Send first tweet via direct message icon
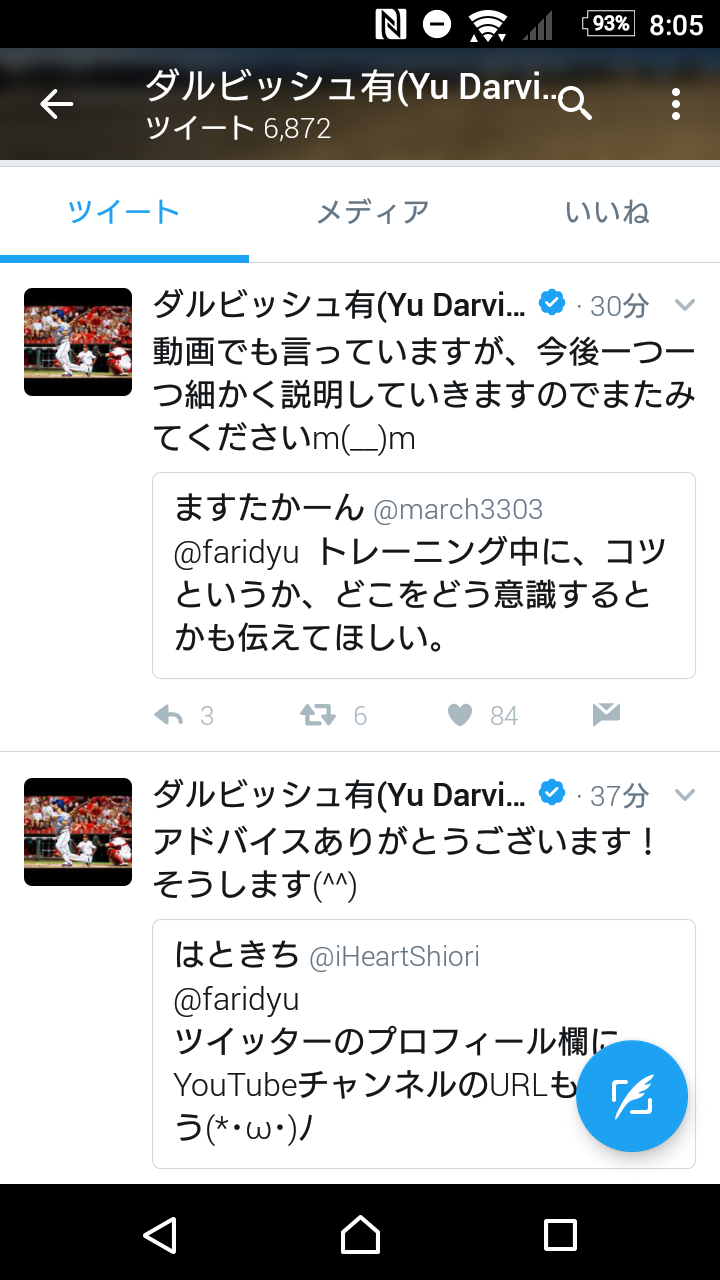Image resolution: width=720 pixels, height=1280 pixels. click(x=606, y=714)
